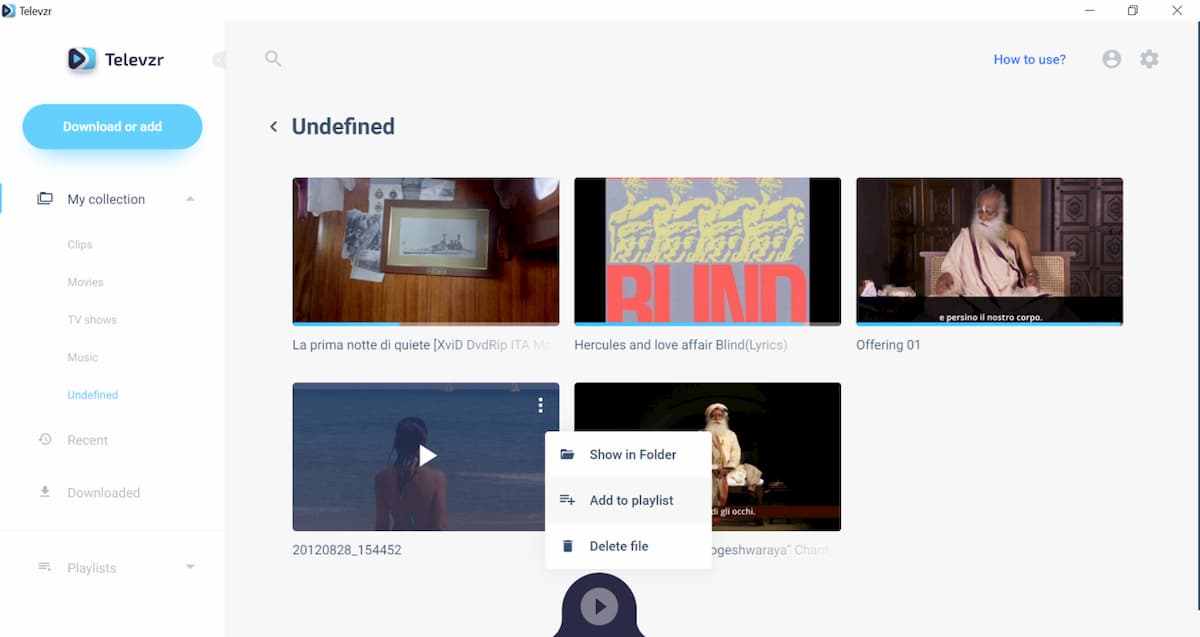Open the How to use? link

coord(1029,59)
